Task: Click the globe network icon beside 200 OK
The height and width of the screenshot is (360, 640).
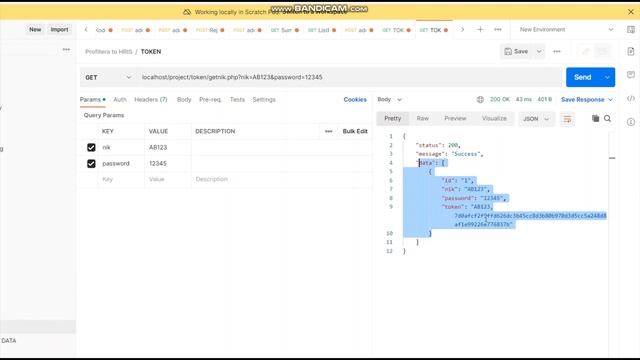Action: point(480,100)
